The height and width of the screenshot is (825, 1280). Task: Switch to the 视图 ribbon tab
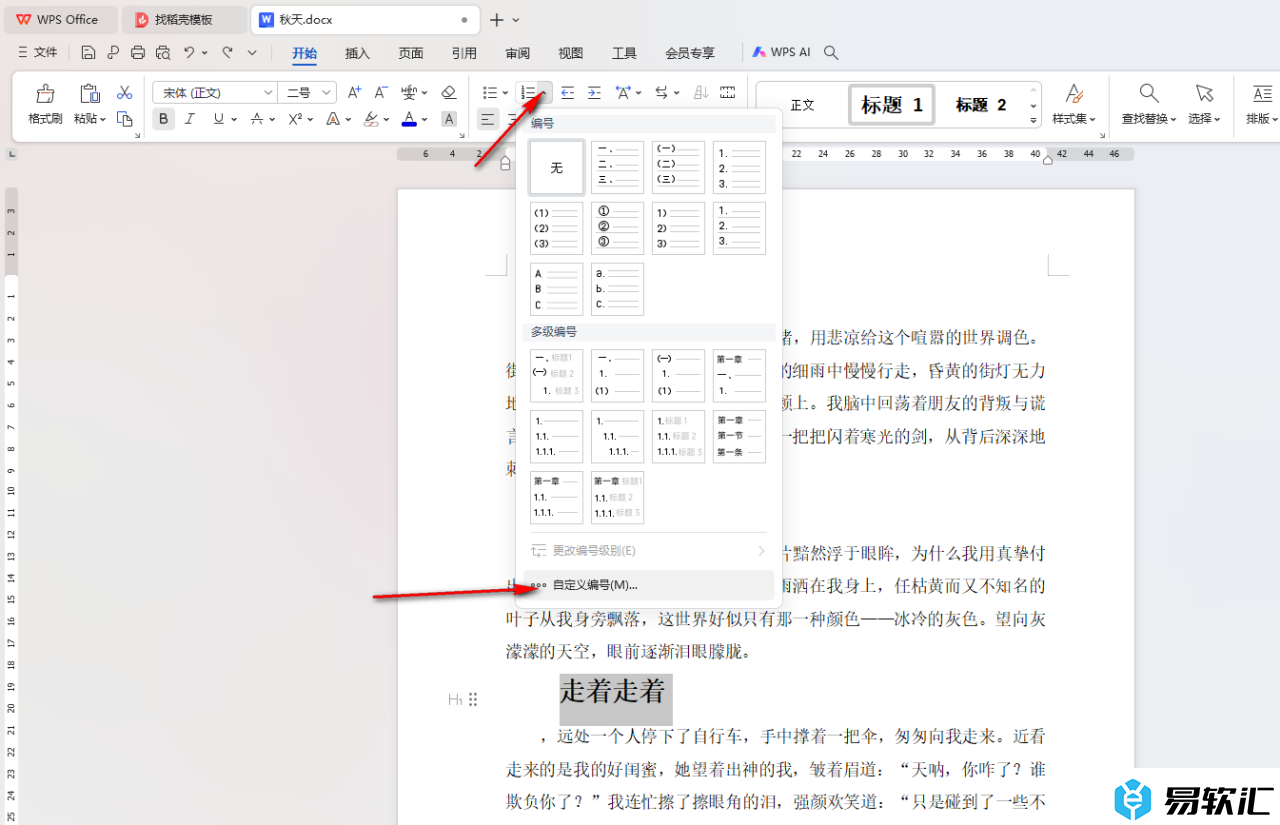[570, 53]
